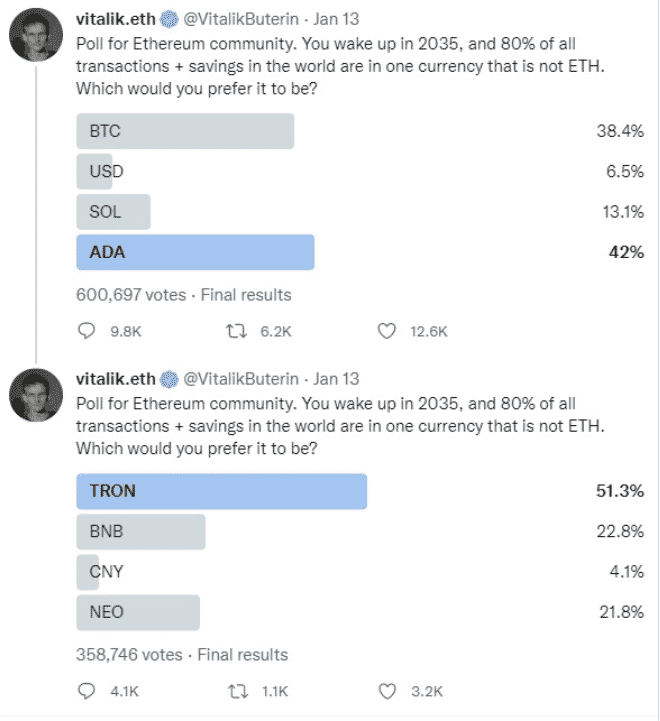The image size is (660, 721).
Task: Select the BNB poll result bar
Action: coord(141,532)
